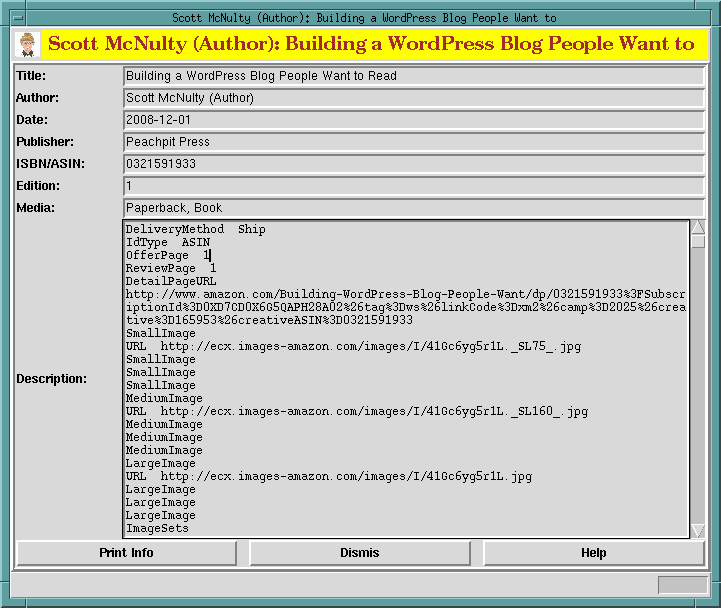This screenshot has height=608, width=721.
Task: Click the Print Info button
Action: pos(126,553)
